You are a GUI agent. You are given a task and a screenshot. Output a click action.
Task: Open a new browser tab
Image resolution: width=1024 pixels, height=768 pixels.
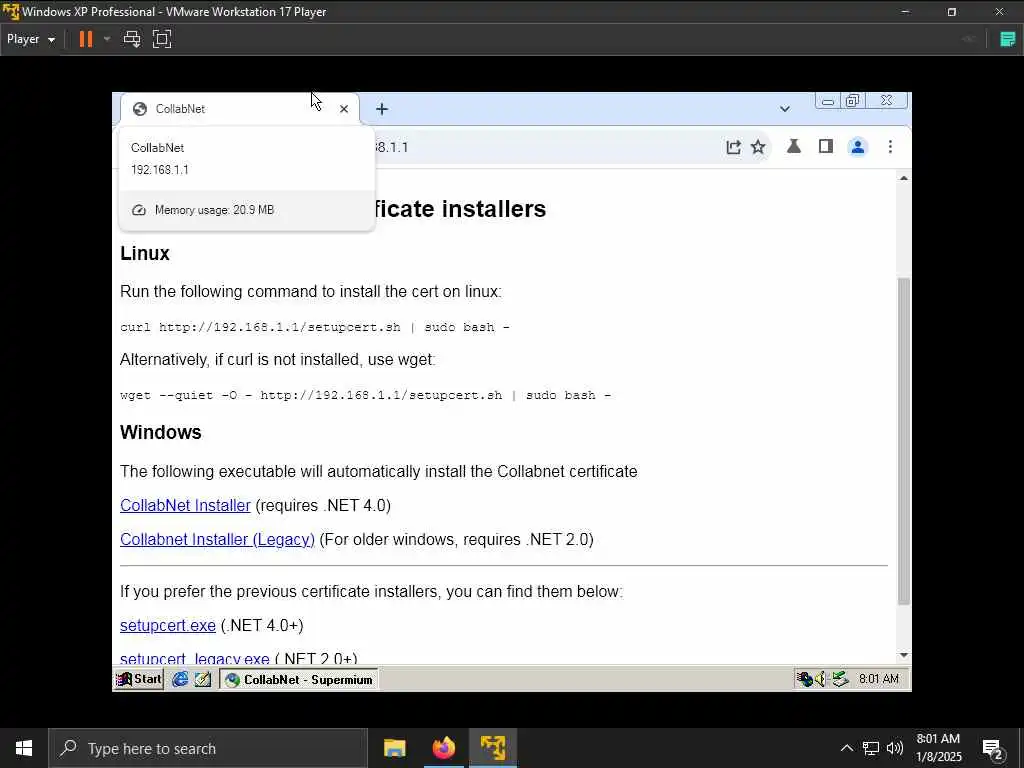(x=382, y=109)
